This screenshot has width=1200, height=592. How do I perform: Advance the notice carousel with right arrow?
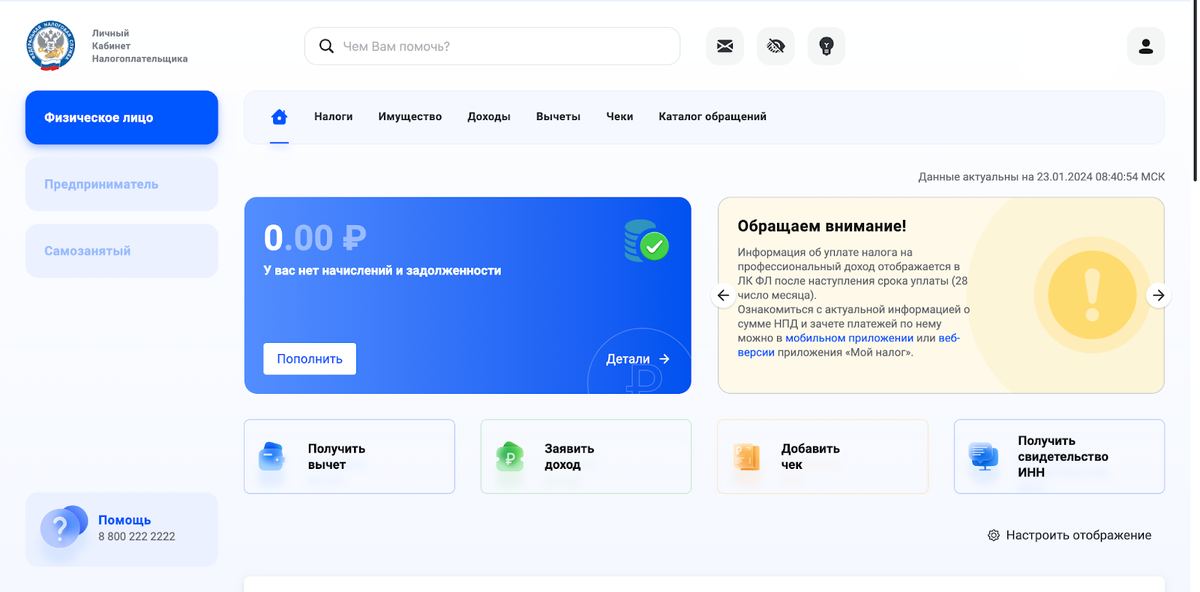click(x=1158, y=295)
